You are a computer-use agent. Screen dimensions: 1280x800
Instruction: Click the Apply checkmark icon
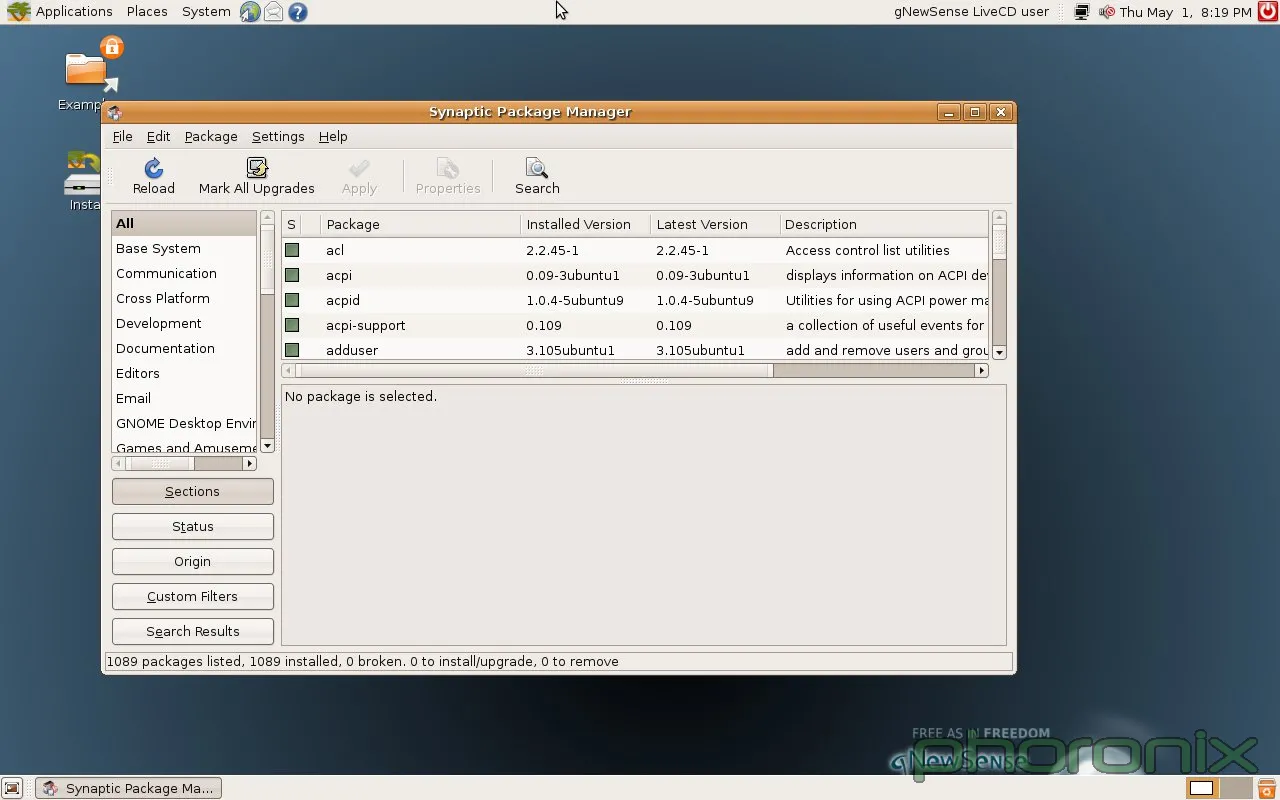[x=359, y=168]
